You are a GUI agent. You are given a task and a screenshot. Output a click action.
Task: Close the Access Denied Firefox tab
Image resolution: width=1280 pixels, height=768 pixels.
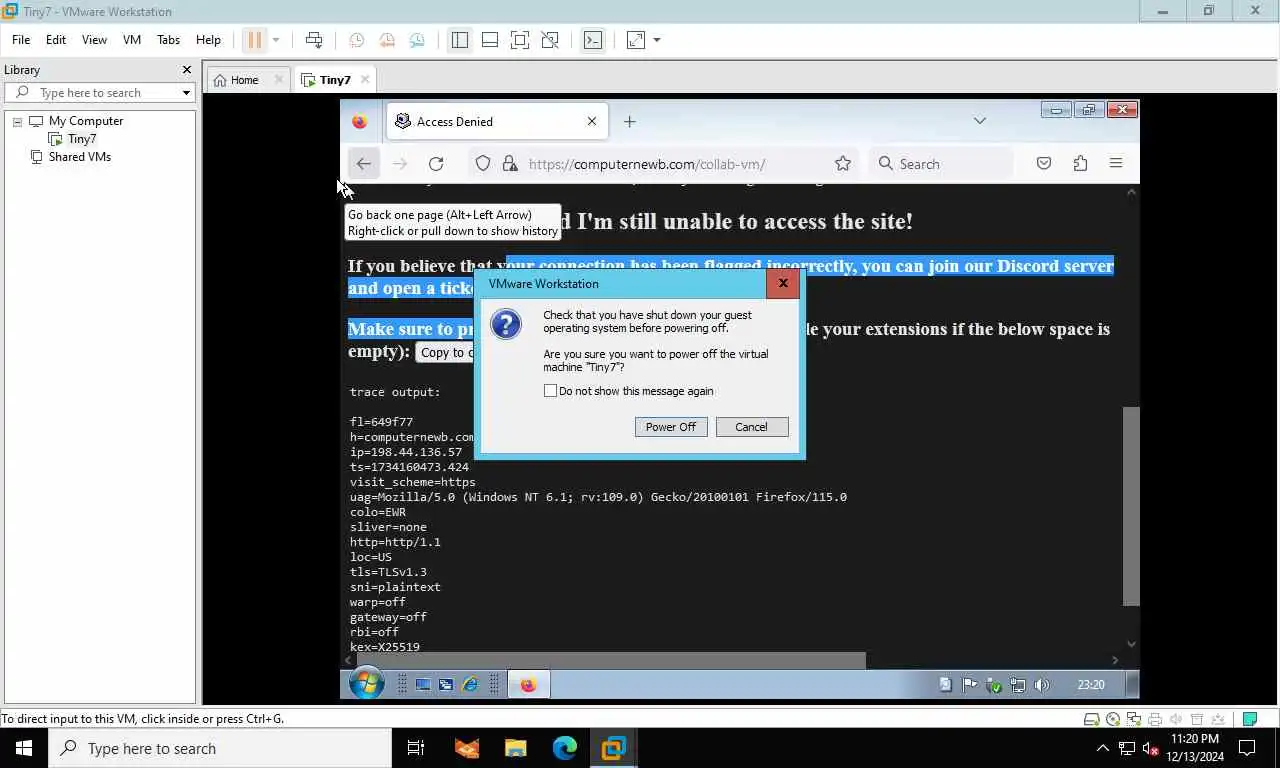pyautogui.click(x=592, y=122)
